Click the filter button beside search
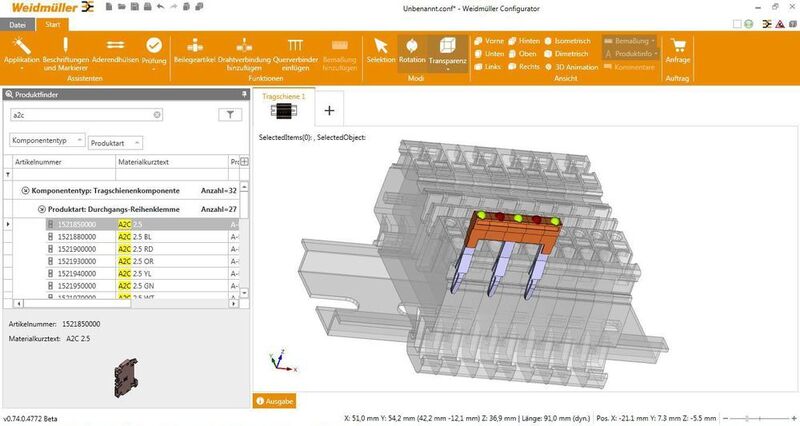 230,115
